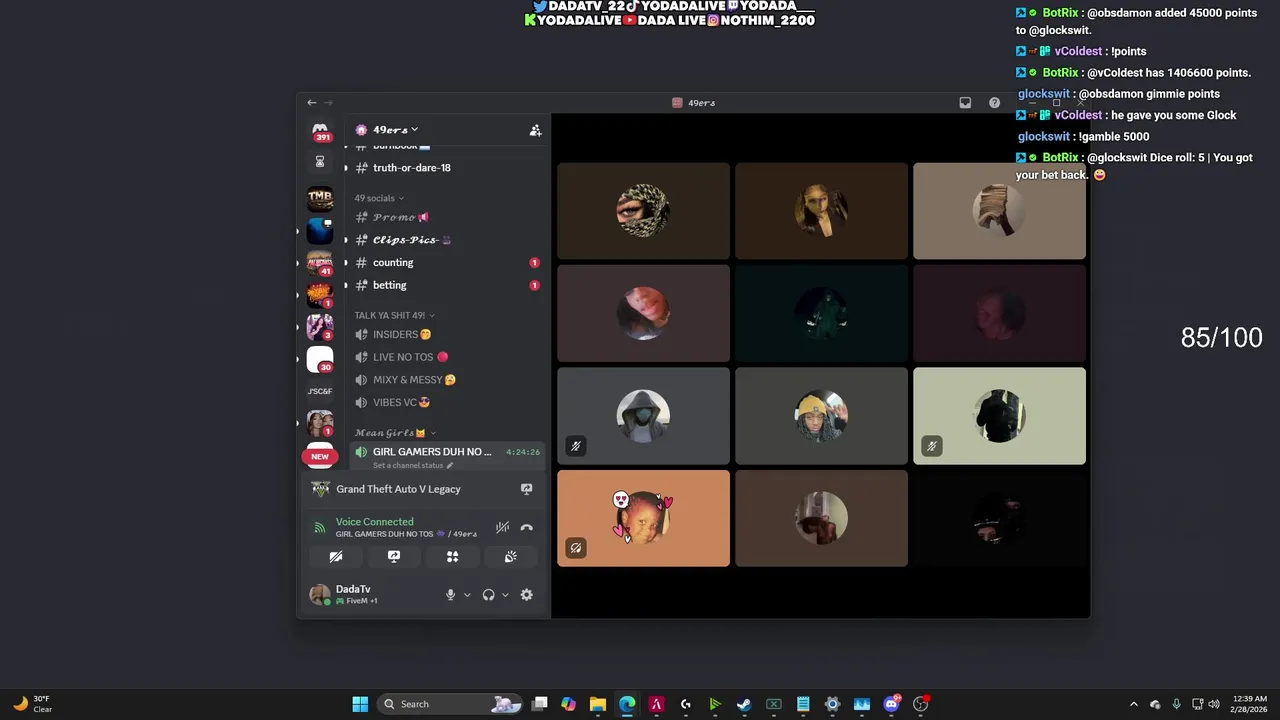Viewport: 1280px width, 720px height.
Task: Open Discord direct messages home icon
Action: pyautogui.click(x=320, y=131)
